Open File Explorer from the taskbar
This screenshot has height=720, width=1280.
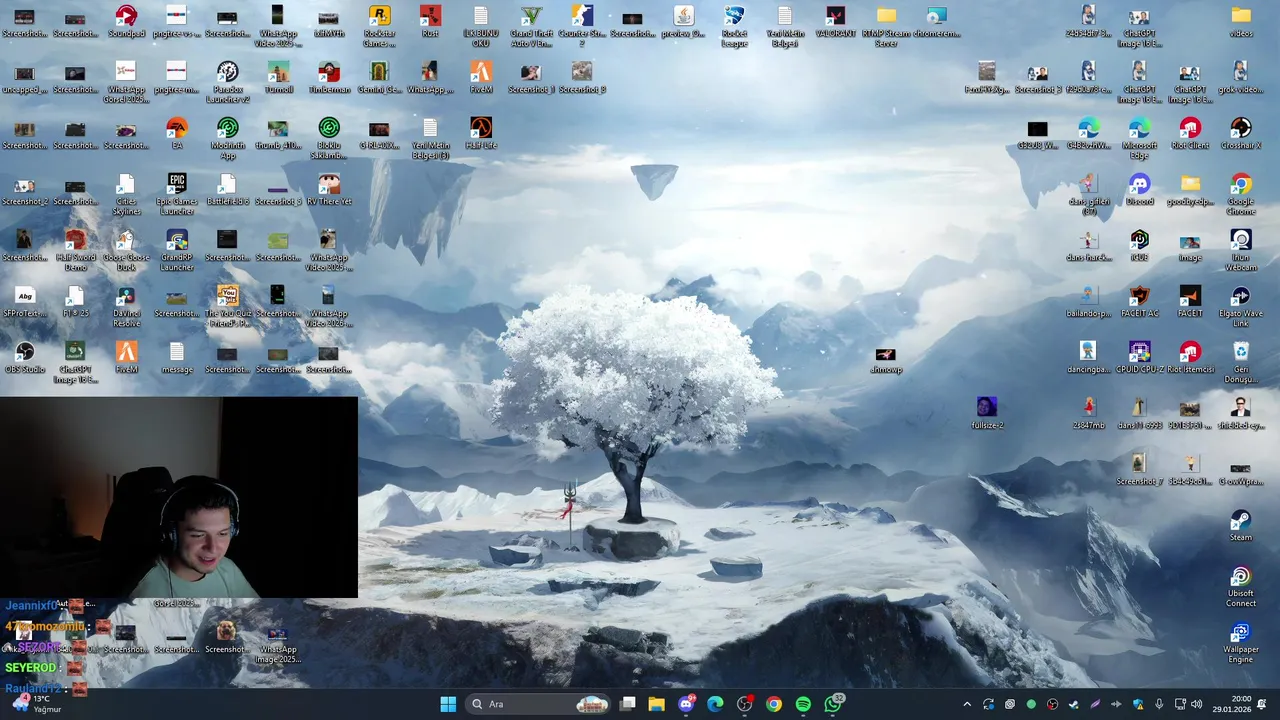656,704
